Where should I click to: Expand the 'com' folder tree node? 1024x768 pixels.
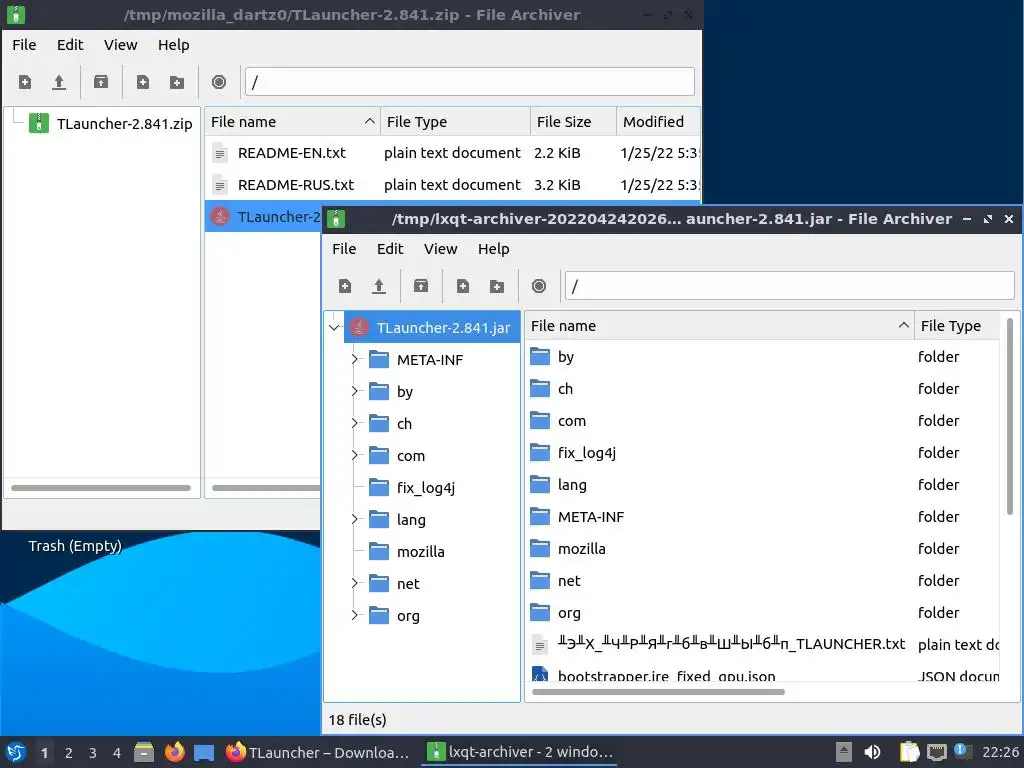click(x=355, y=455)
